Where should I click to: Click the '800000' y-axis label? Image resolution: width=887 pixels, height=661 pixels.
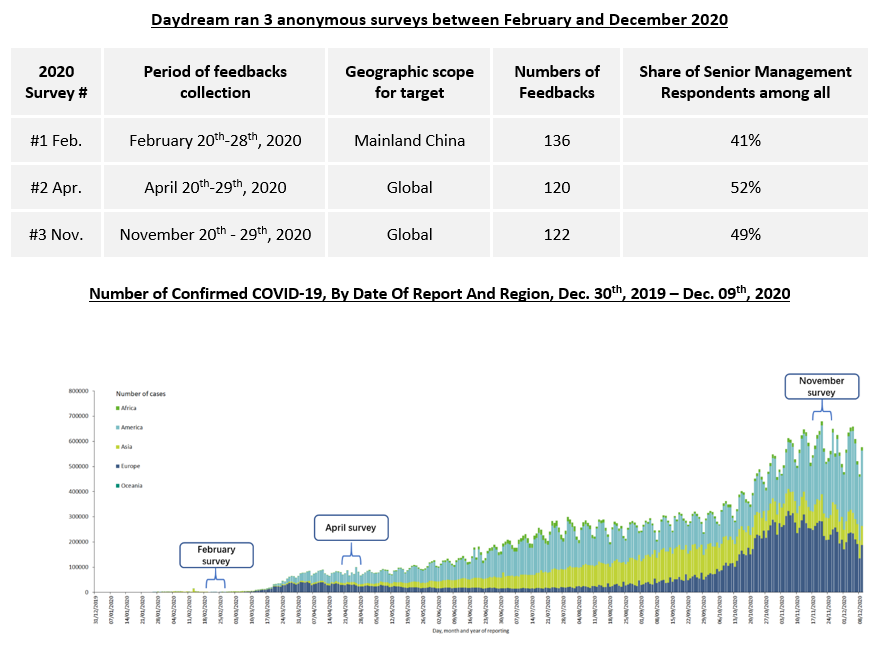[x=79, y=391]
